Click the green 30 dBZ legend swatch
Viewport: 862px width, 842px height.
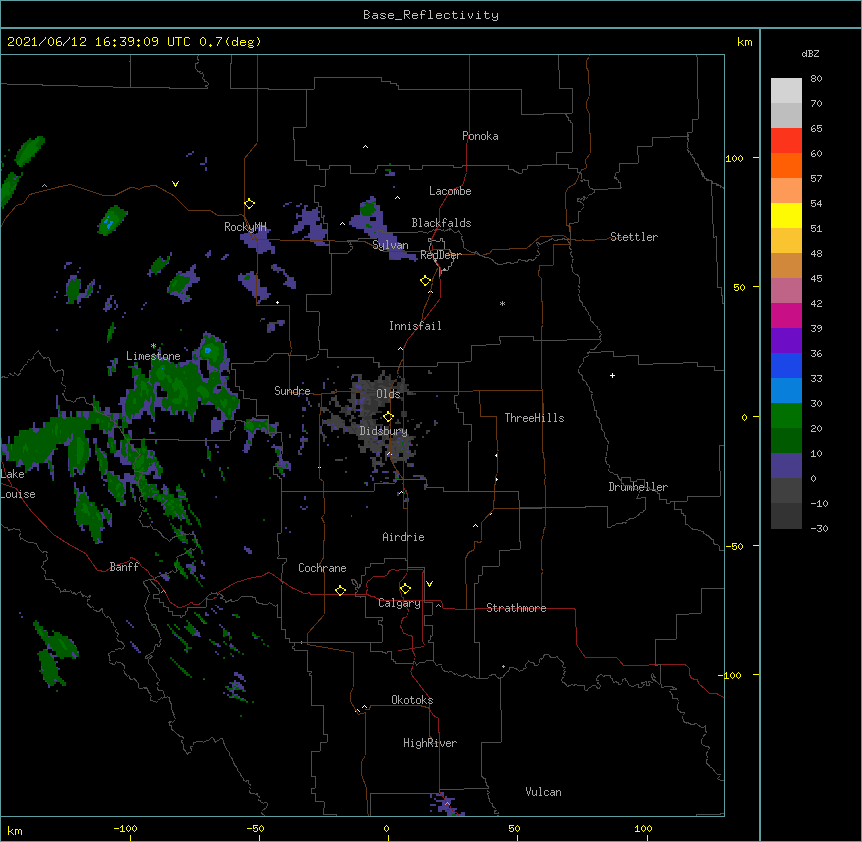point(786,416)
